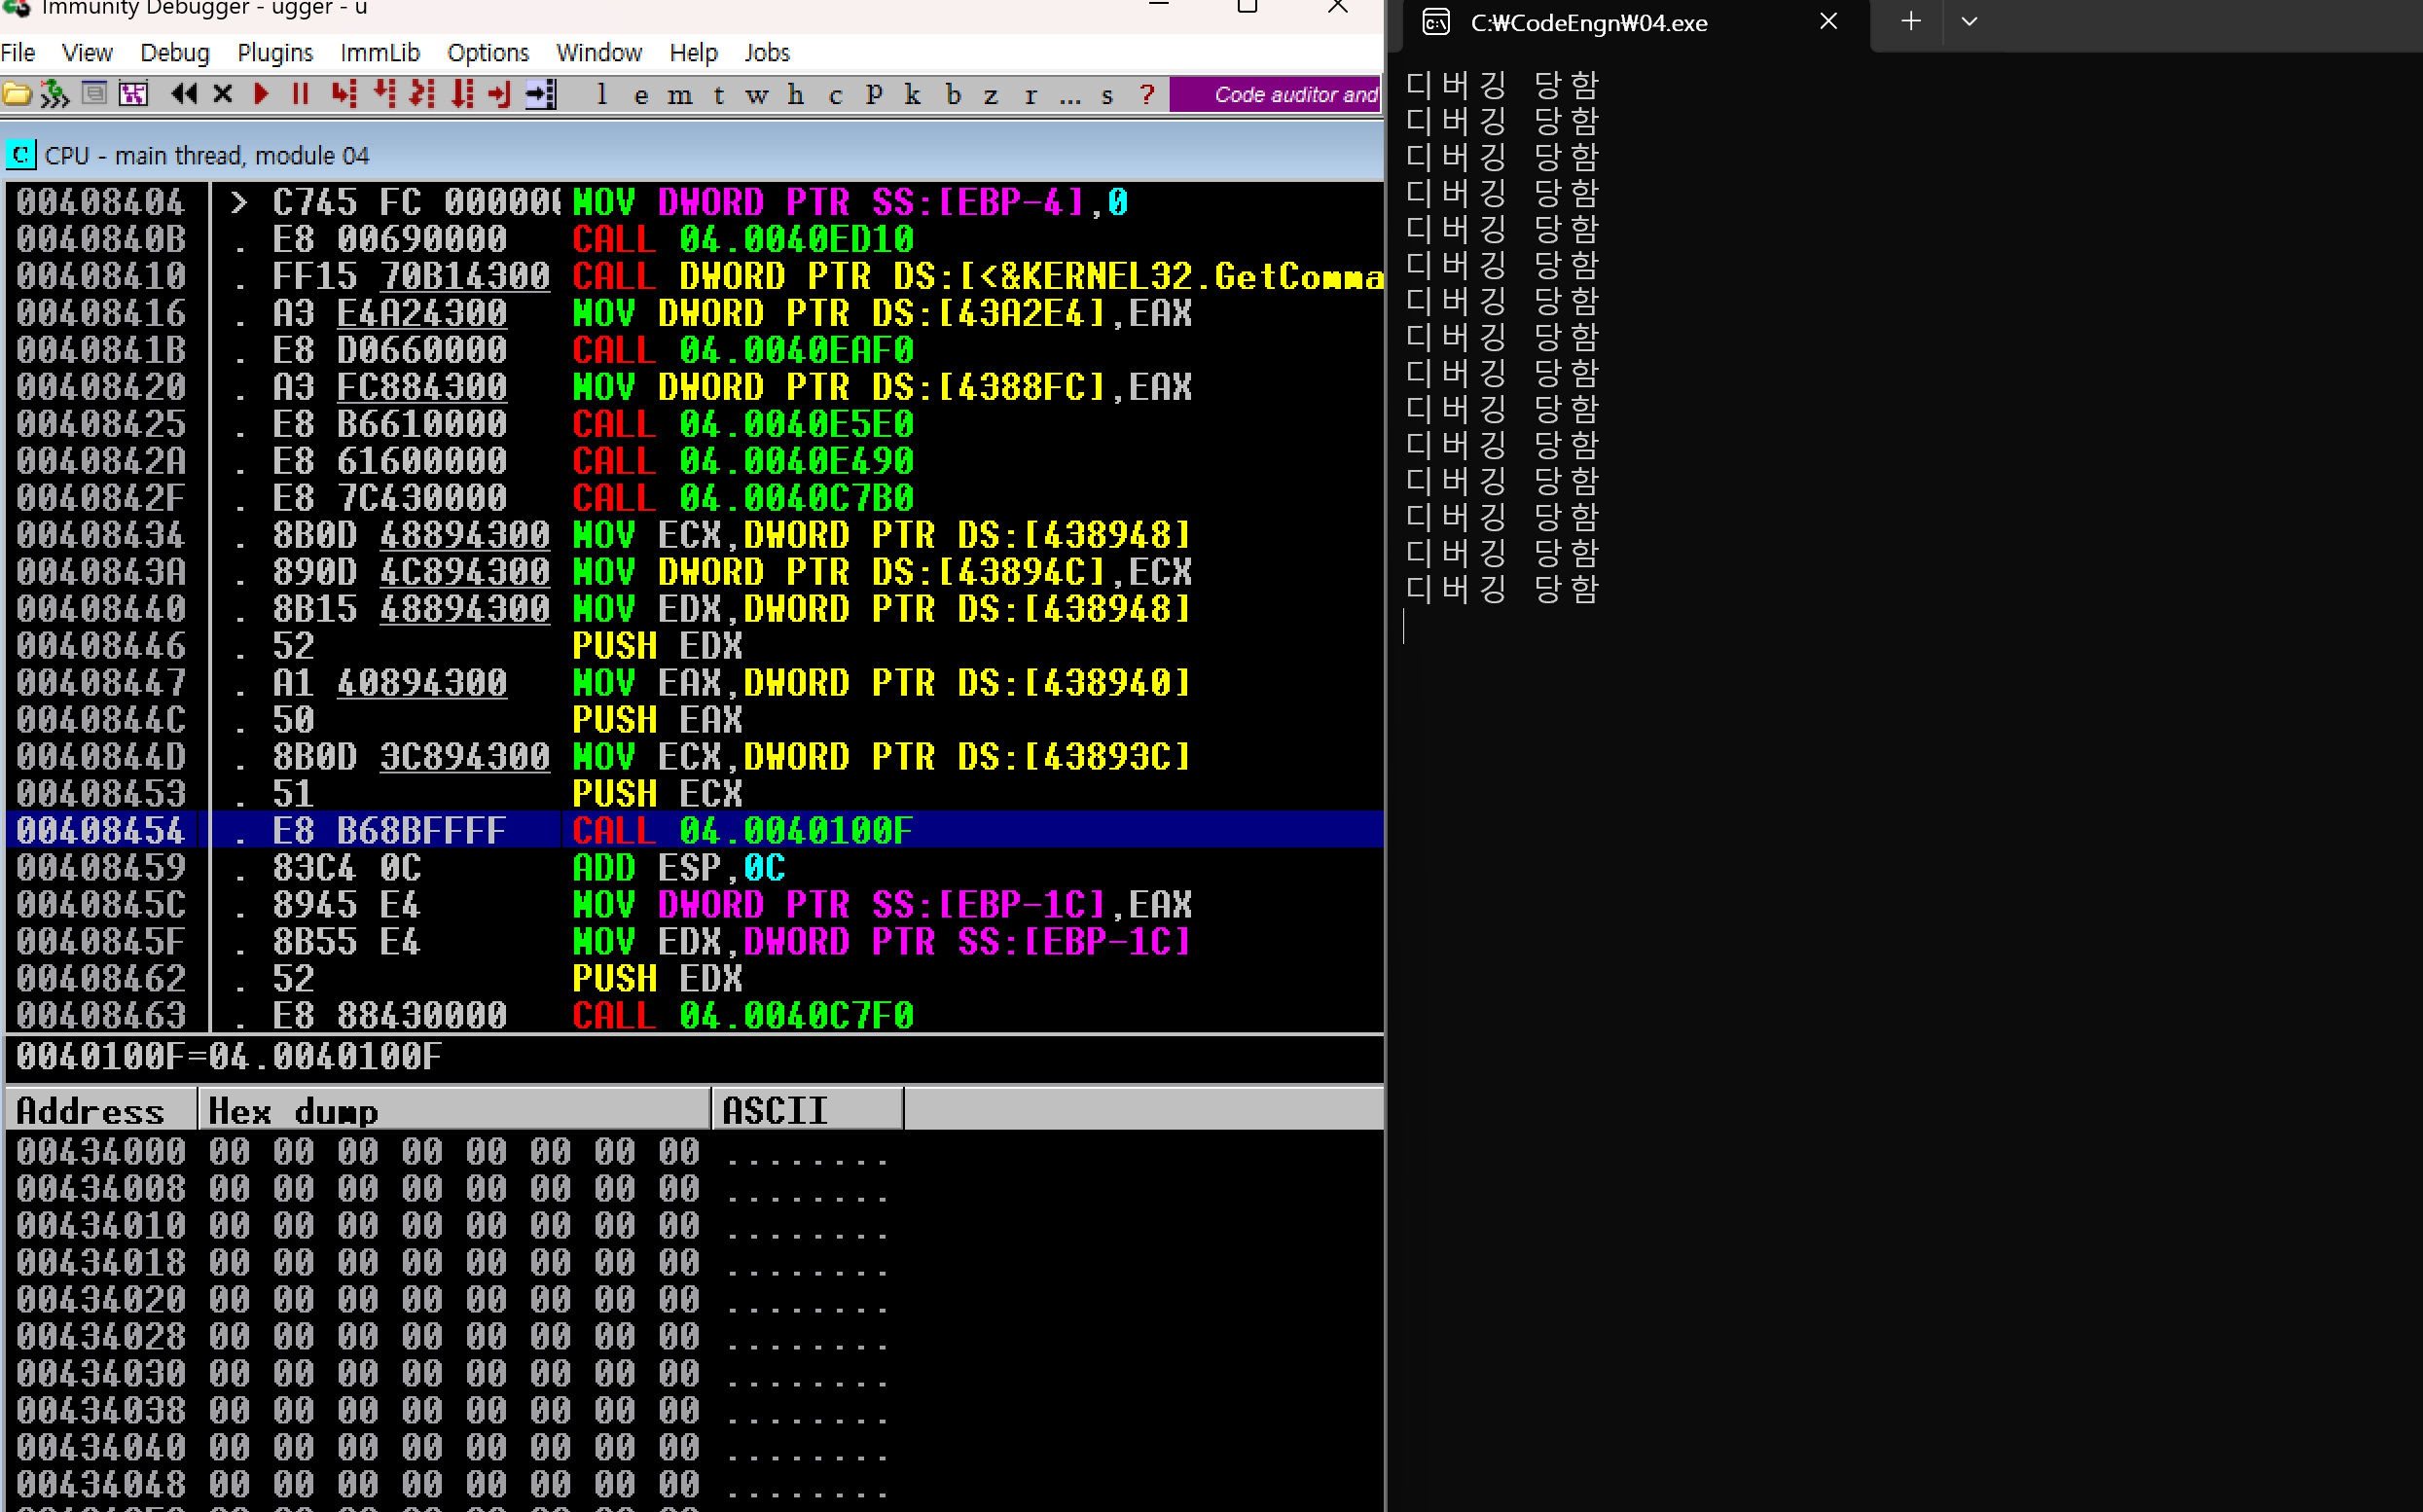Click the Restart program rewind icon
Image resolution: width=2423 pixels, height=1512 pixels.
click(183, 94)
